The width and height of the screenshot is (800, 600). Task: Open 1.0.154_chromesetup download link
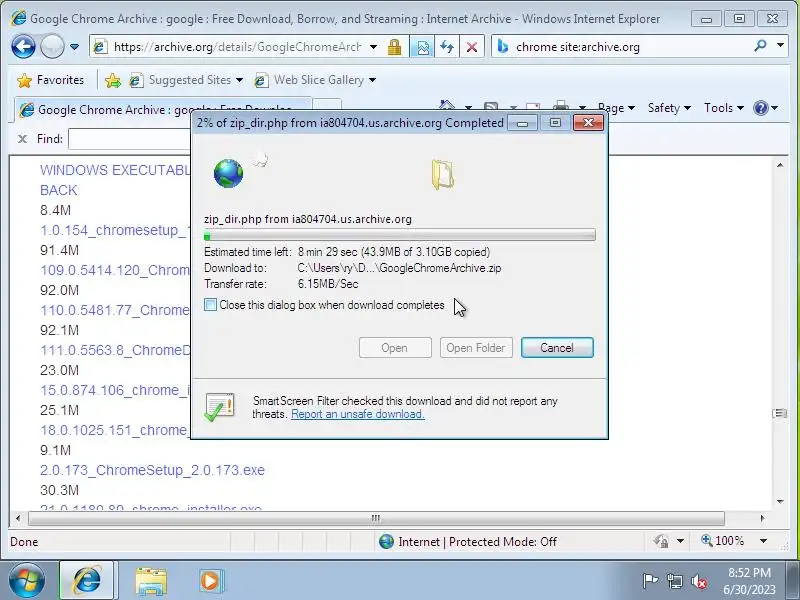click(115, 230)
